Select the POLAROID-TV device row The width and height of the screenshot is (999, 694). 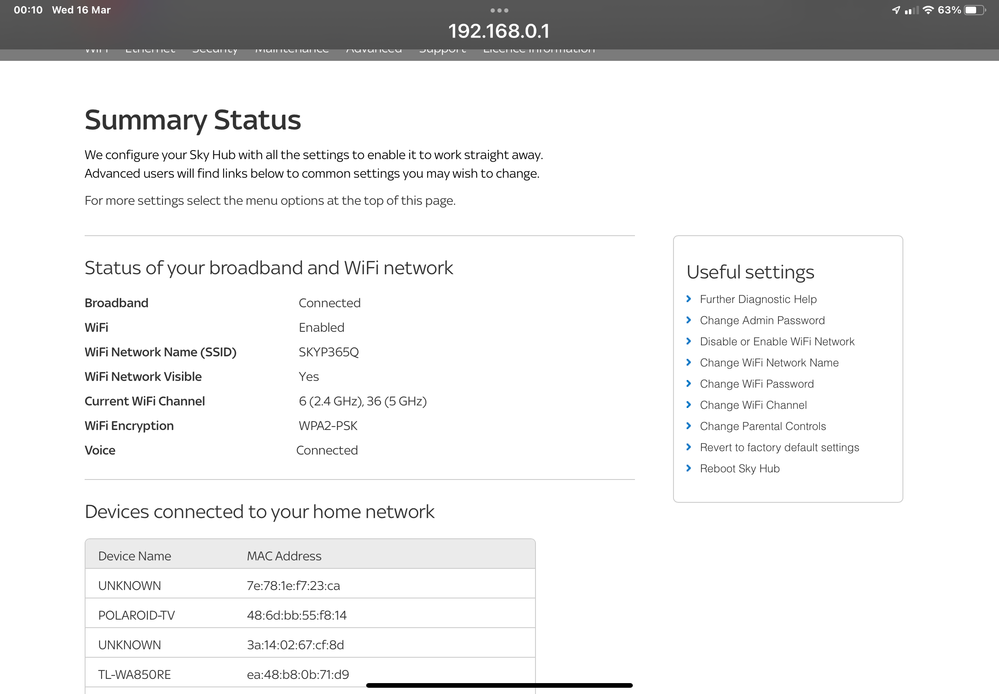pyautogui.click(x=310, y=615)
